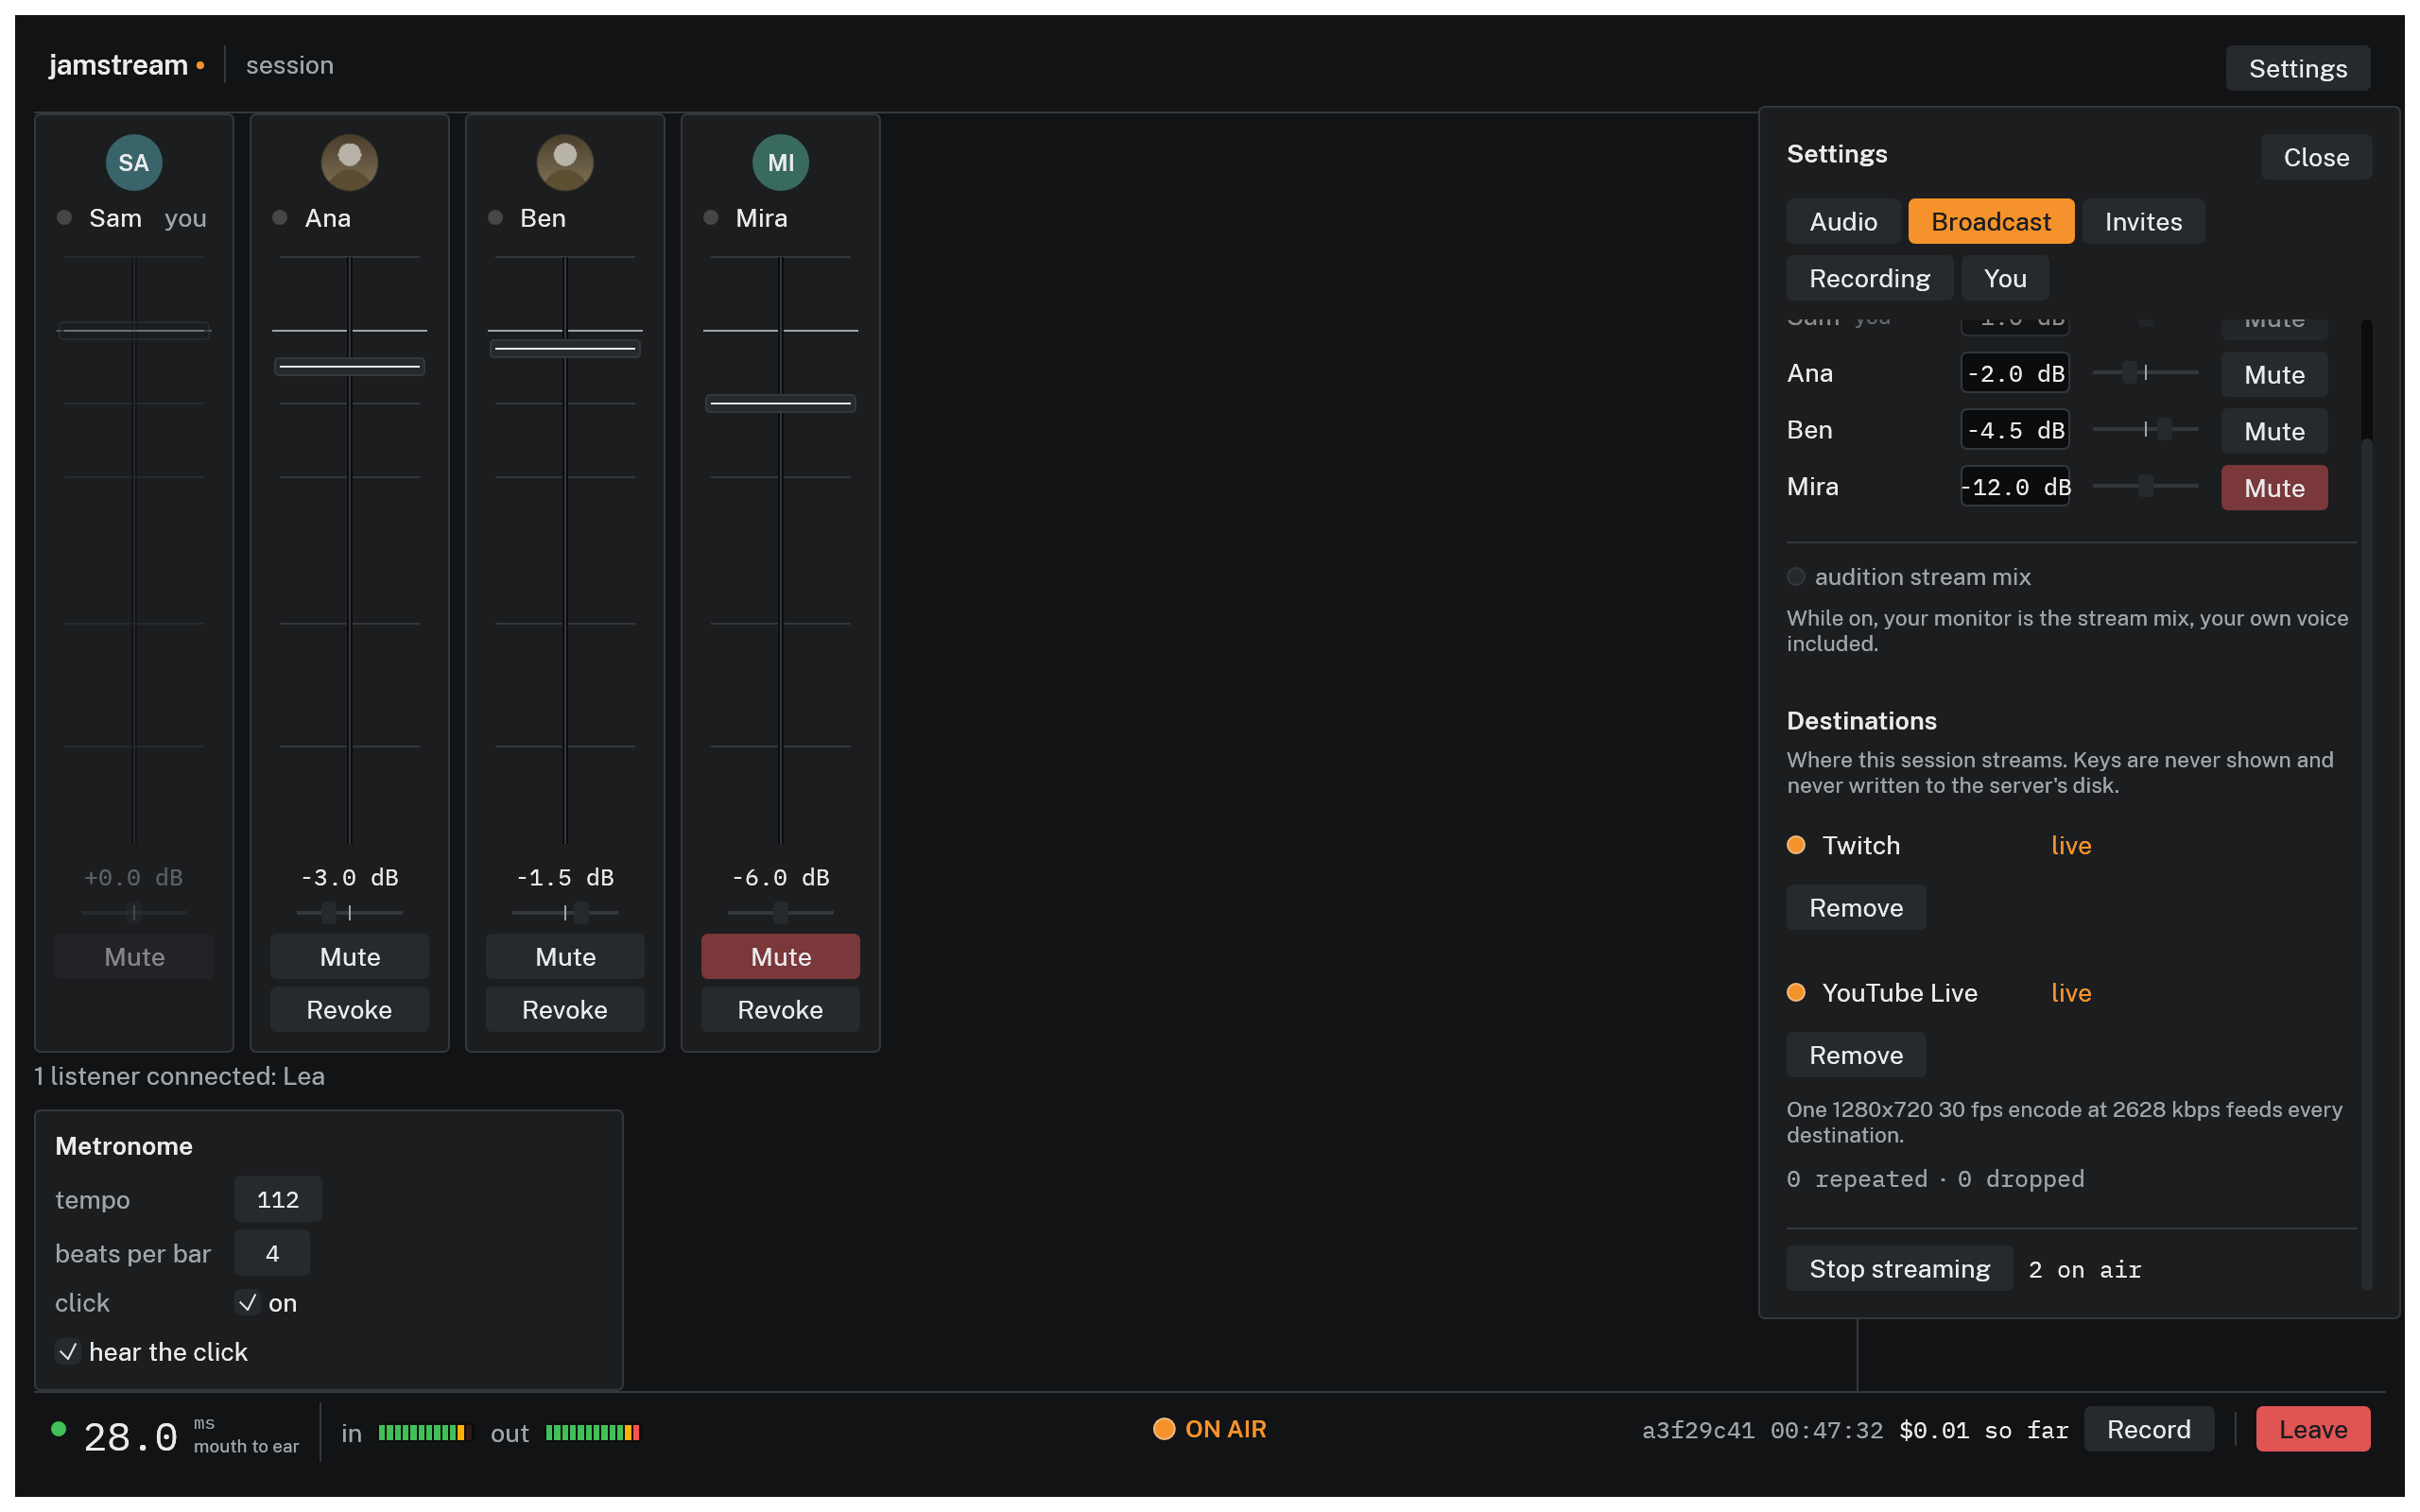Click Mira's speaking indicator dot

pos(711,218)
